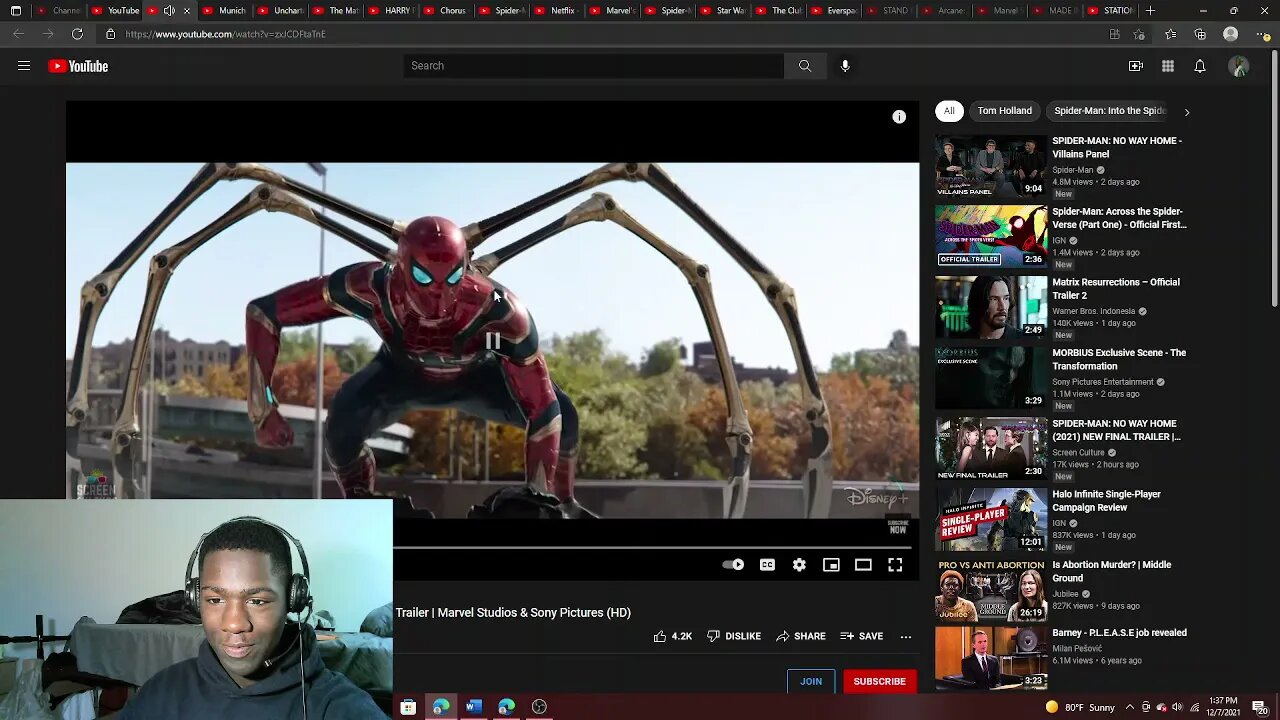Open the Jubilee channel name
1280x720 pixels.
click(1067, 594)
